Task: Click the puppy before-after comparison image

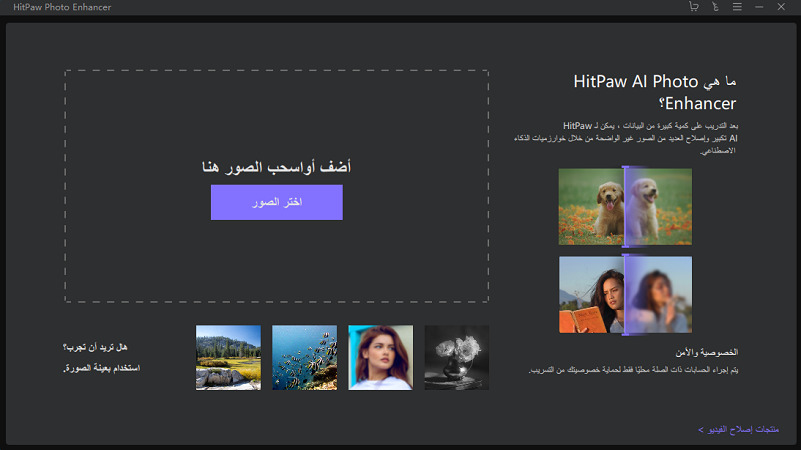Action: coord(625,207)
